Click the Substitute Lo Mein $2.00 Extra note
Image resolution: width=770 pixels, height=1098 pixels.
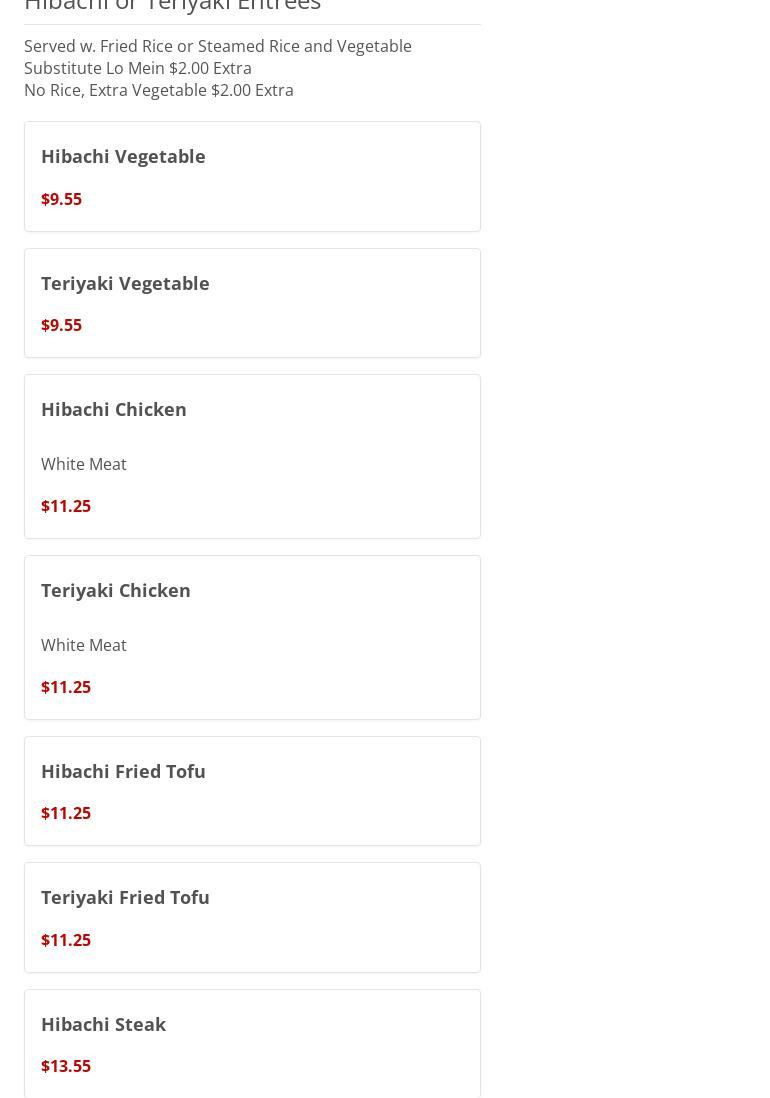[138, 68]
